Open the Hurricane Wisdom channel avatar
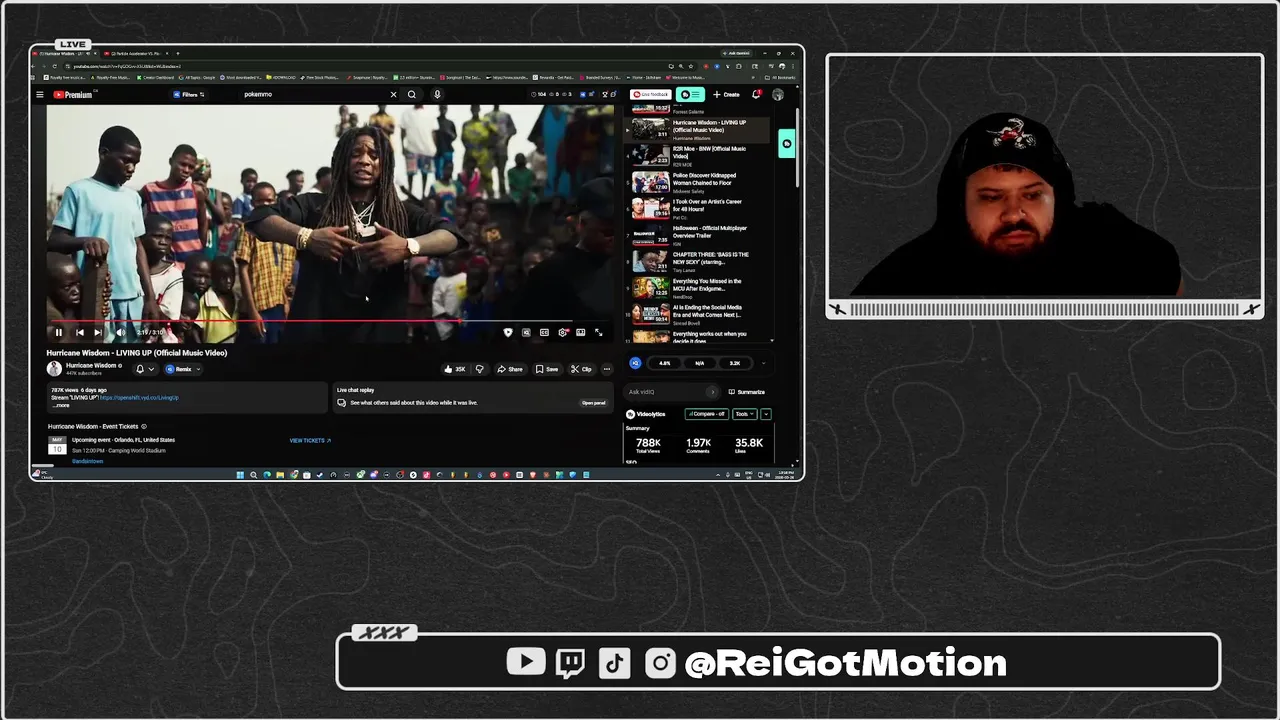1280x720 pixels. pos(54,369)
